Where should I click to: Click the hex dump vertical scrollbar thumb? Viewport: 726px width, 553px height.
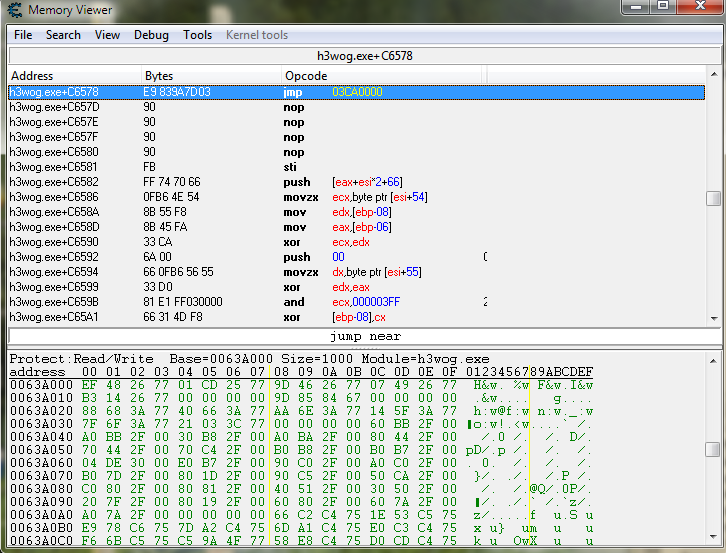713,450
